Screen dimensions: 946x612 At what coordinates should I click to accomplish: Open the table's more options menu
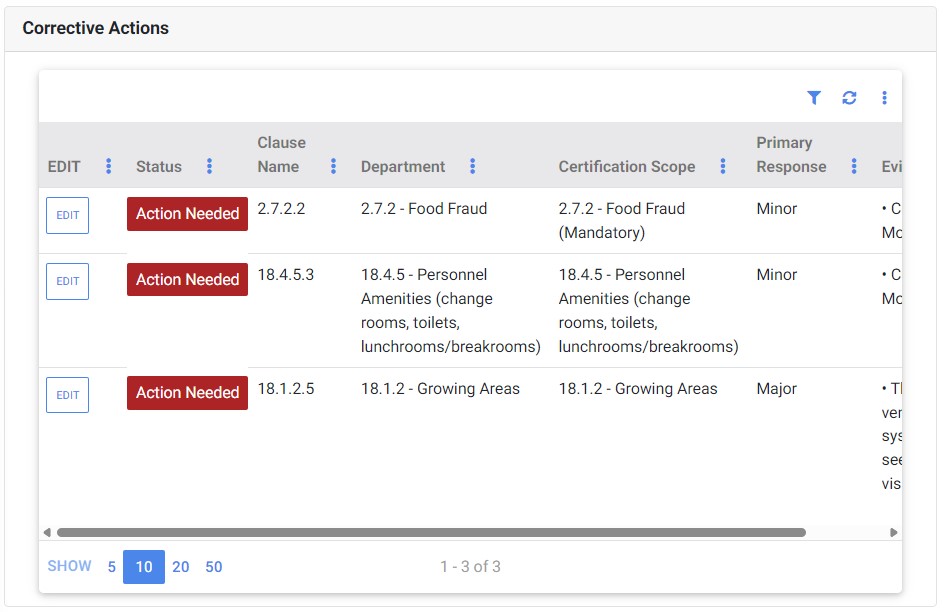tap(884, 98)
